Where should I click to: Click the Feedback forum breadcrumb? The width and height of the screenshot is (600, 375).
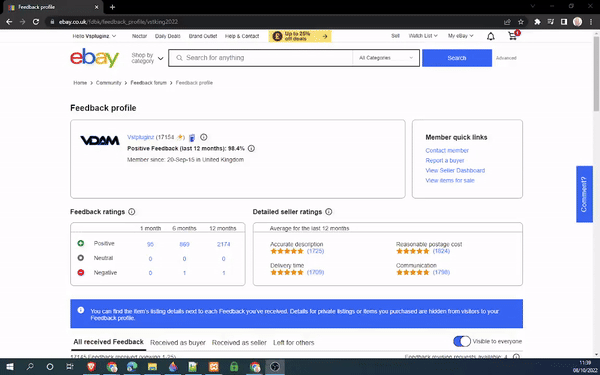148,83
